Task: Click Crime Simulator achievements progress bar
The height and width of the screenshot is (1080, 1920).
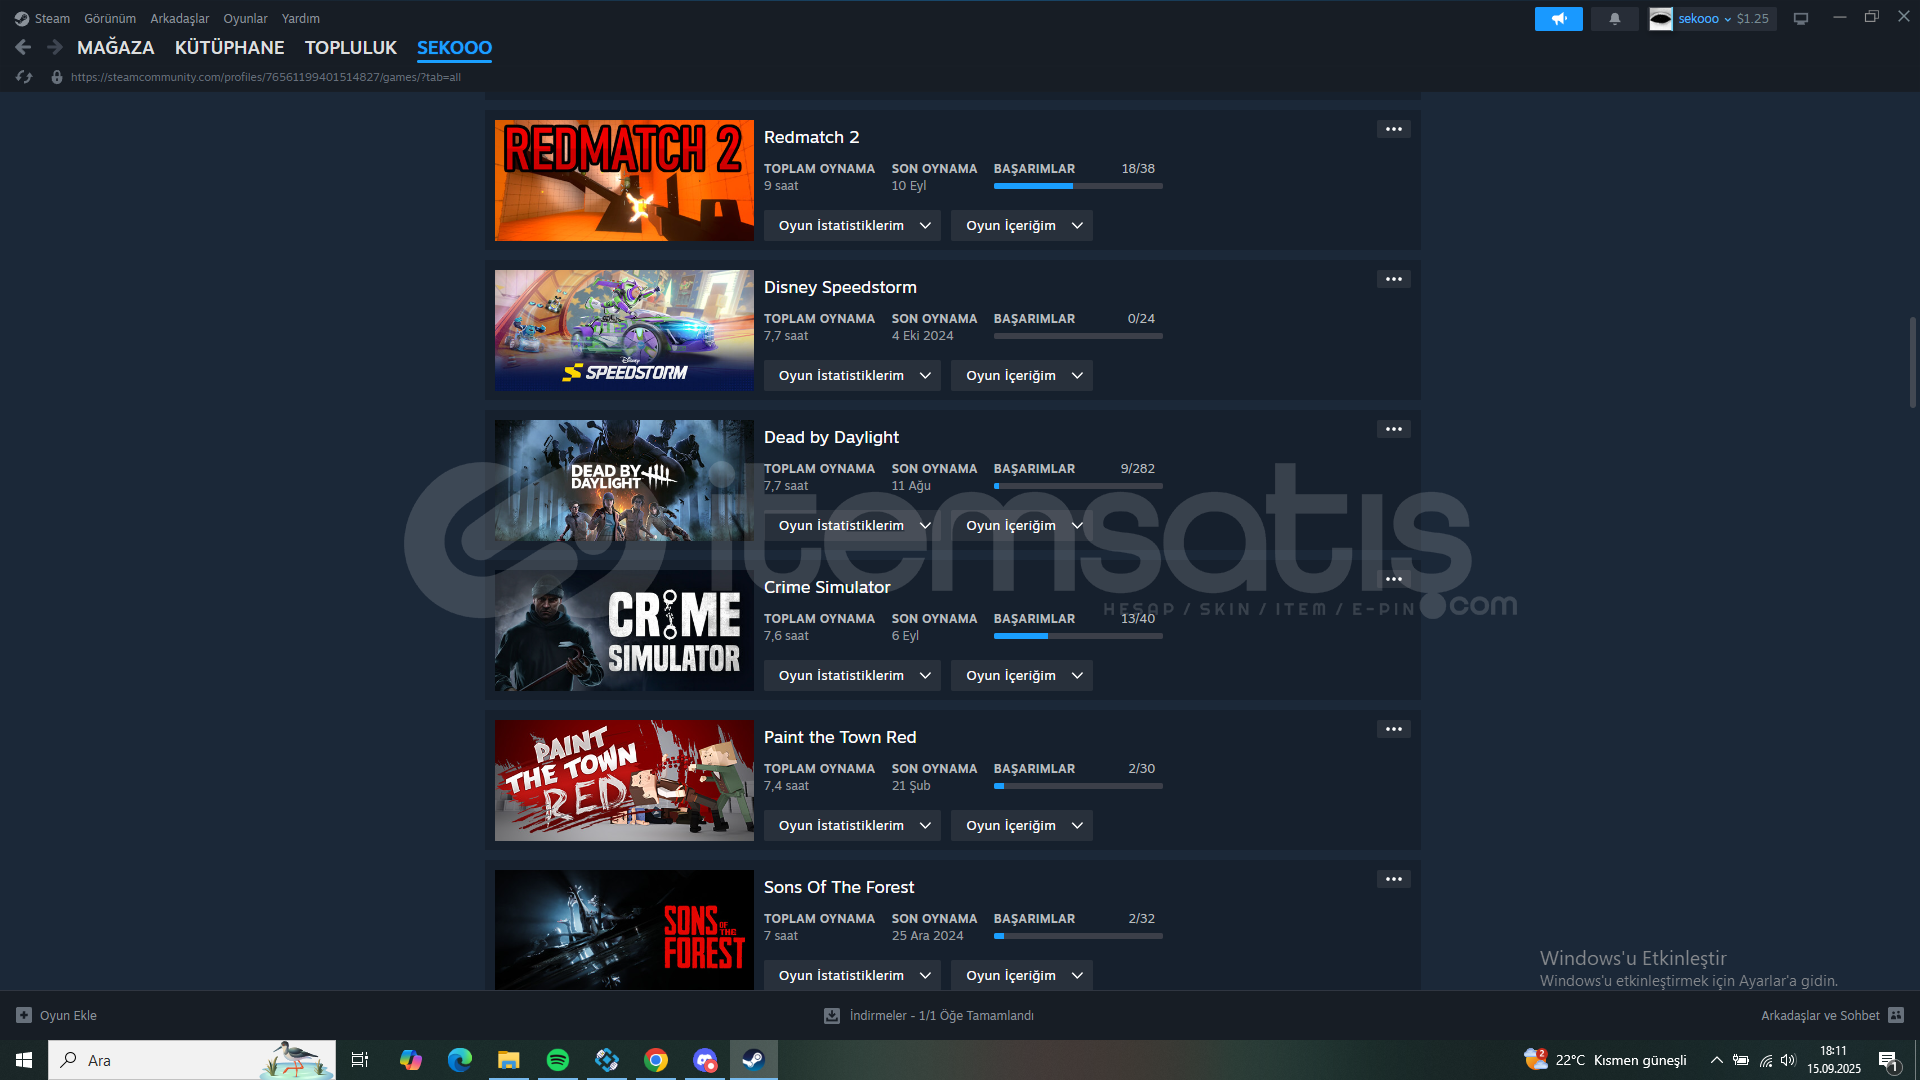Action: [1078, 636]
